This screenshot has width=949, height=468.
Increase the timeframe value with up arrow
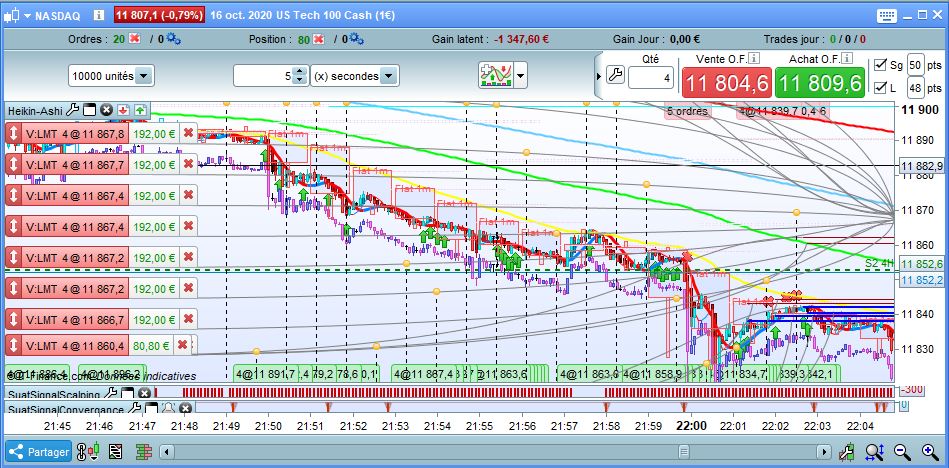click(x=300, y=71)
